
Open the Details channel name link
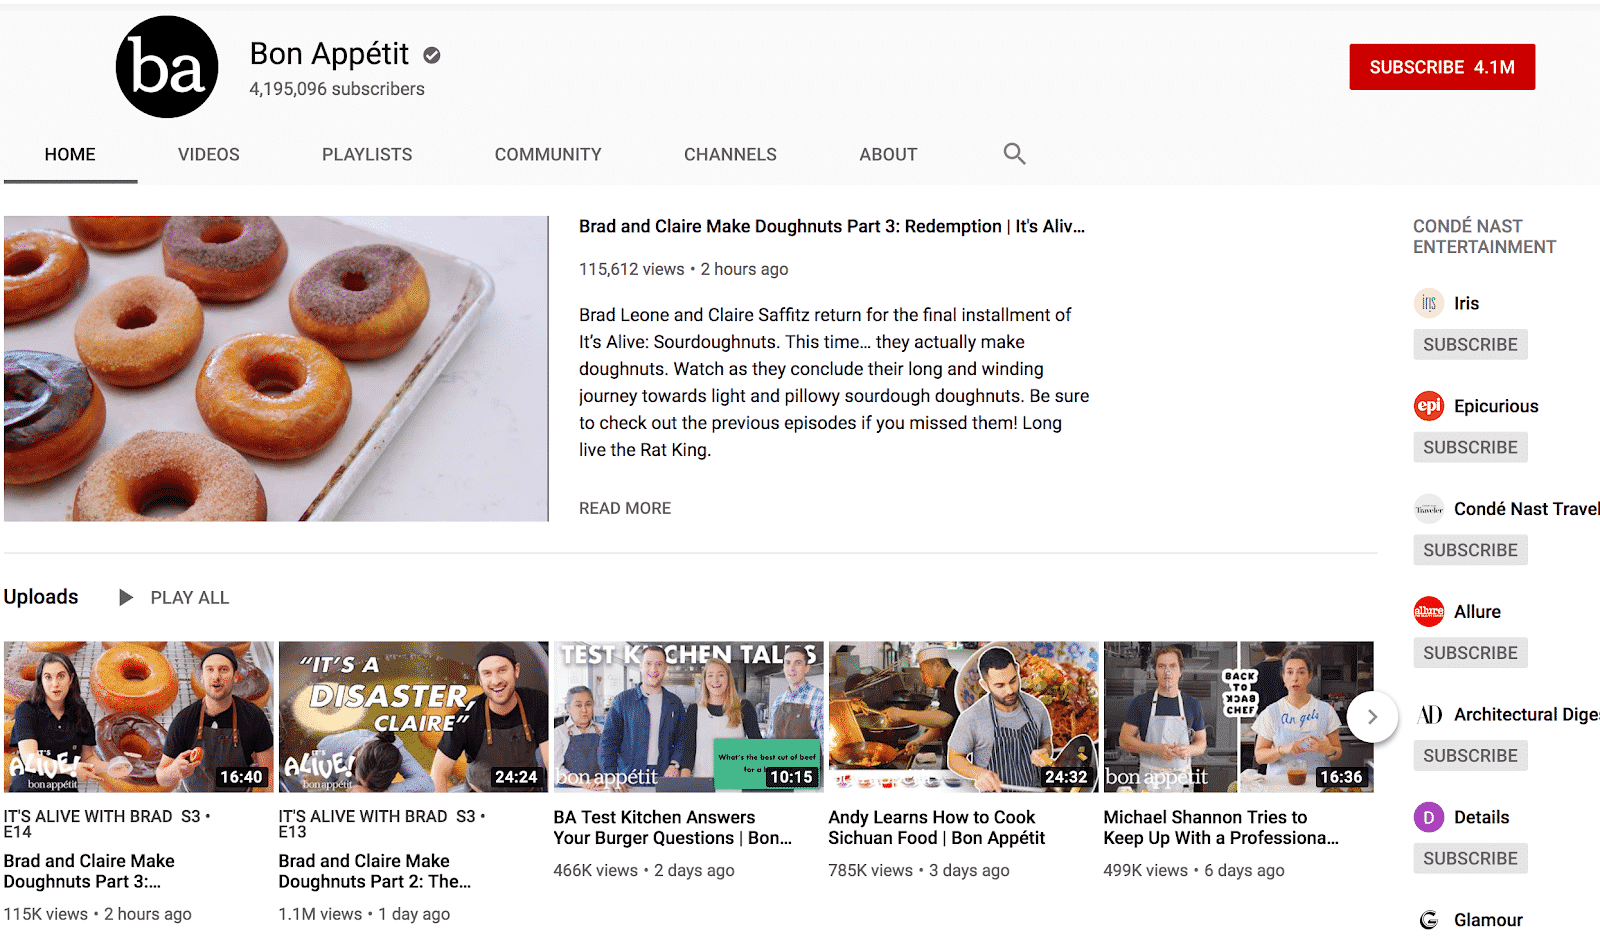tap(1481, 817)
